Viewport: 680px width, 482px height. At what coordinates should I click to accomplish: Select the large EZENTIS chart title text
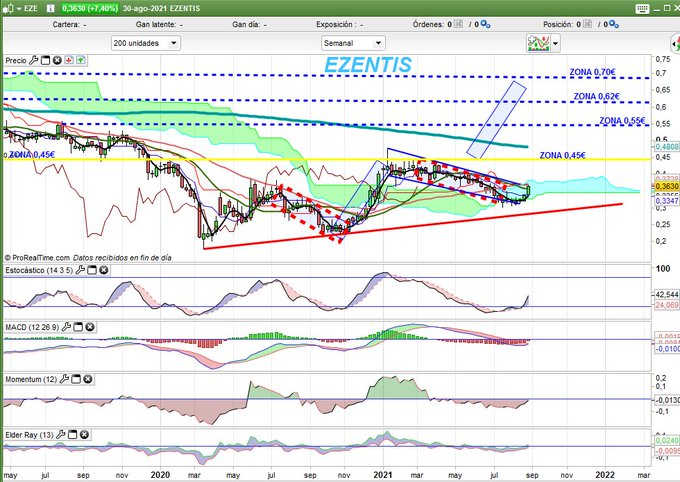[368, 65]
